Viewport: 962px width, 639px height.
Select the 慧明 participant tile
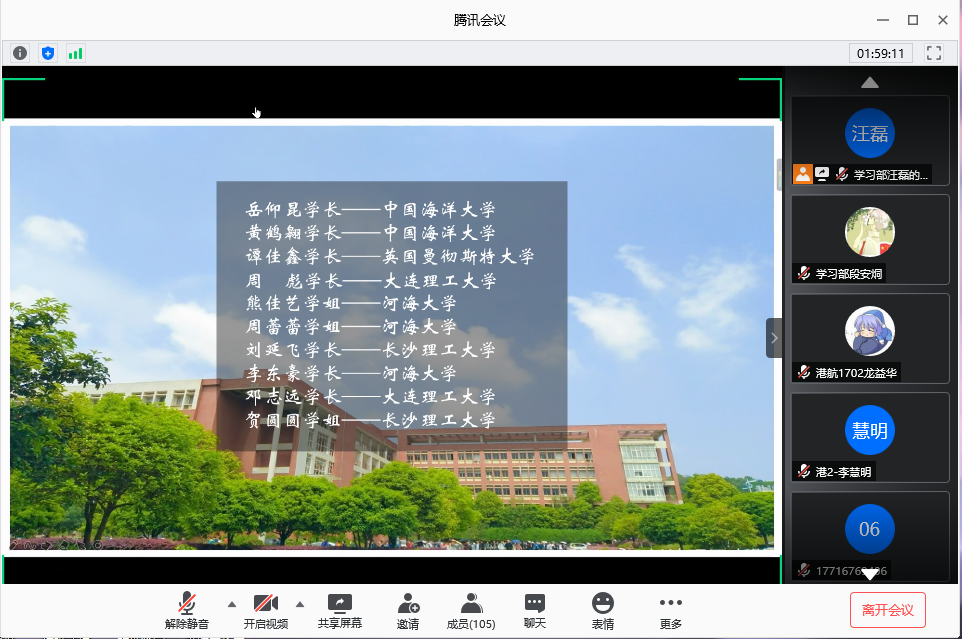(x=869, y=436)
